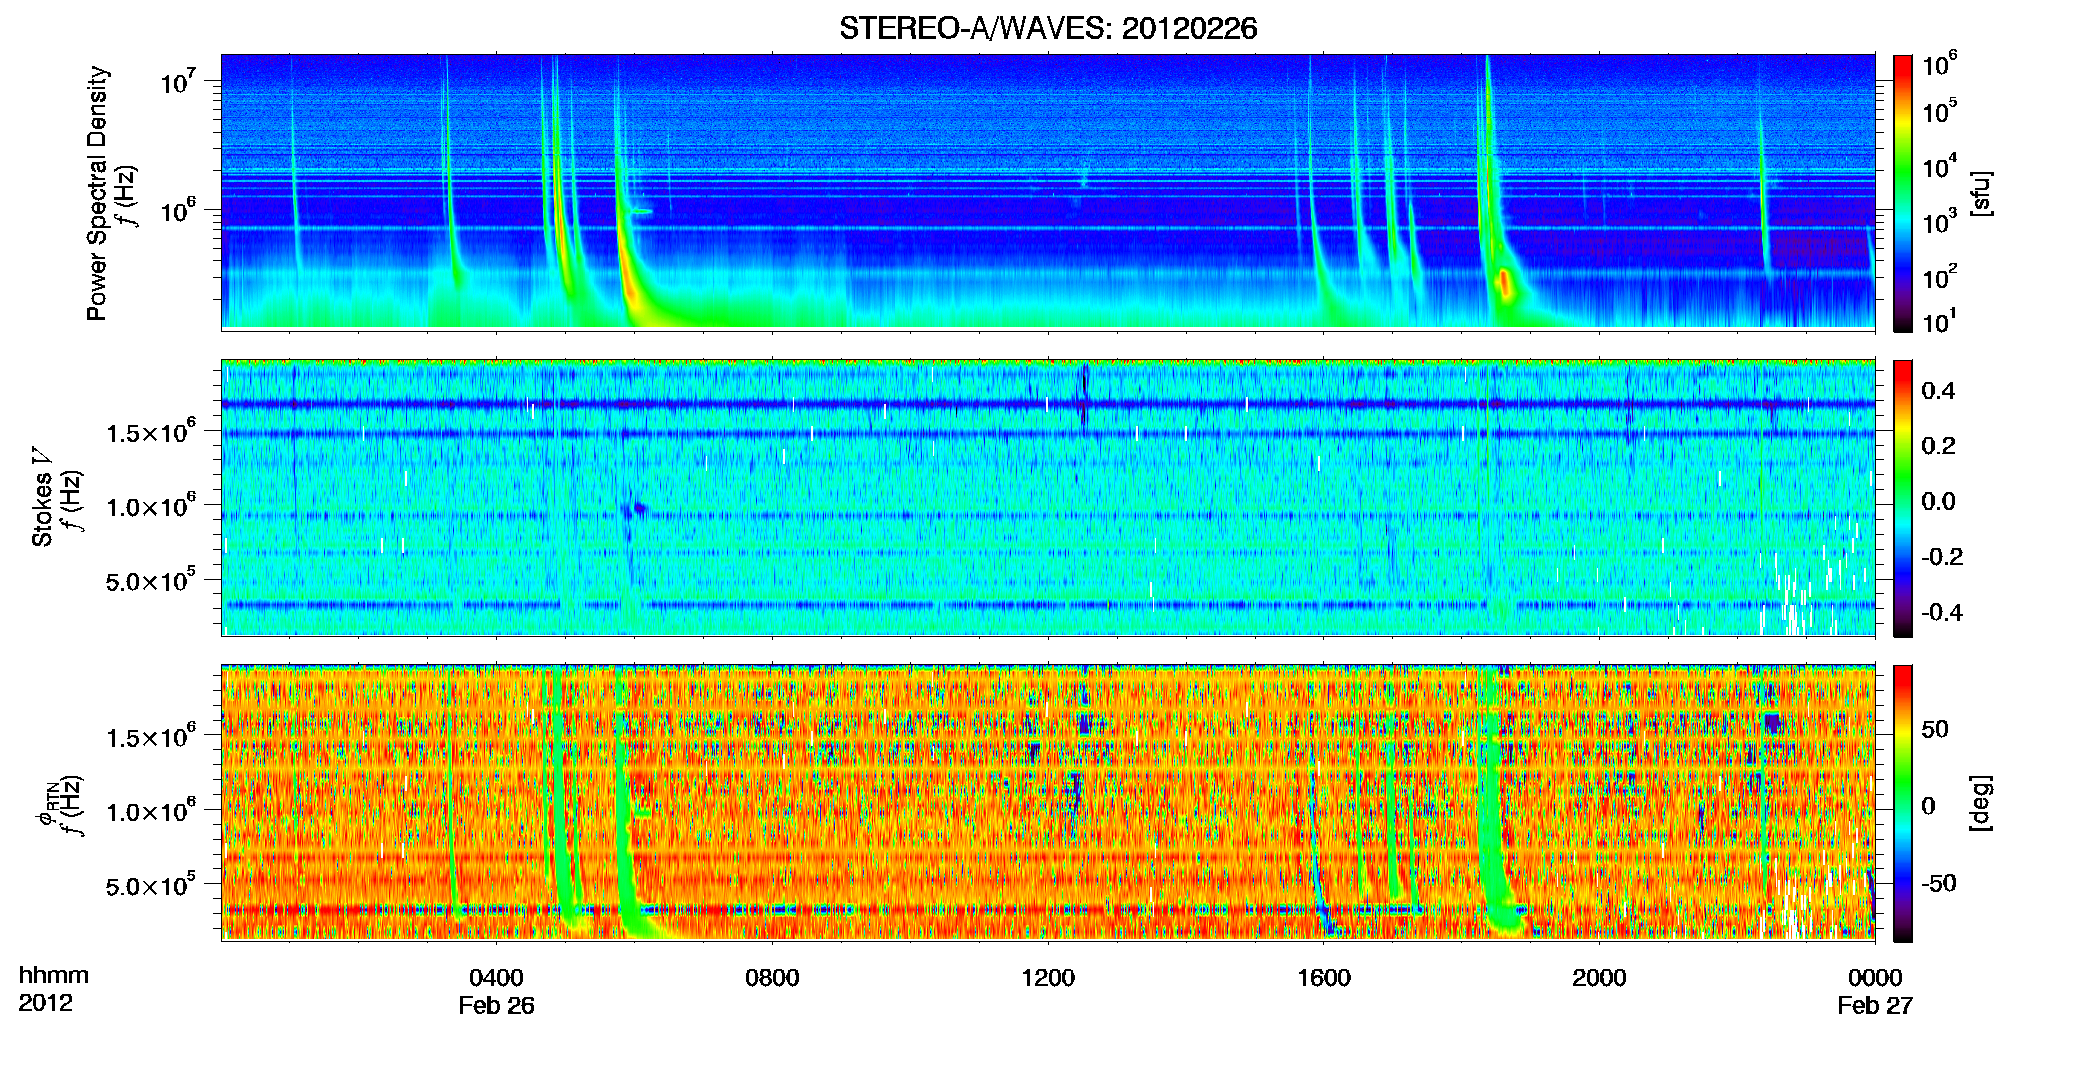Click the -0.4 label on the Stokes colorbar

[x=1942, y=613]
